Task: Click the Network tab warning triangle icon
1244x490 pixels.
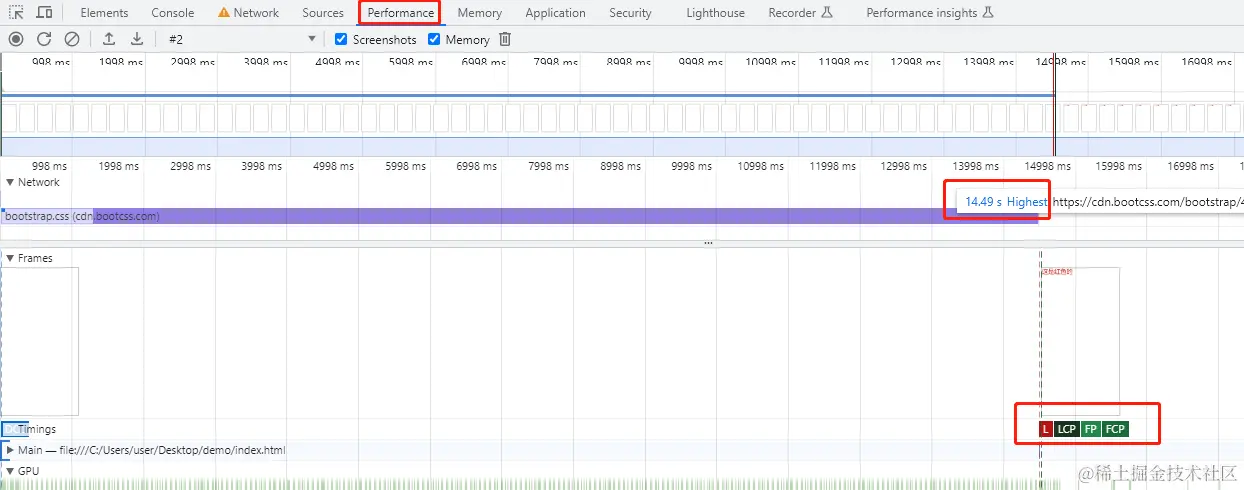Action: pos(224,13)
